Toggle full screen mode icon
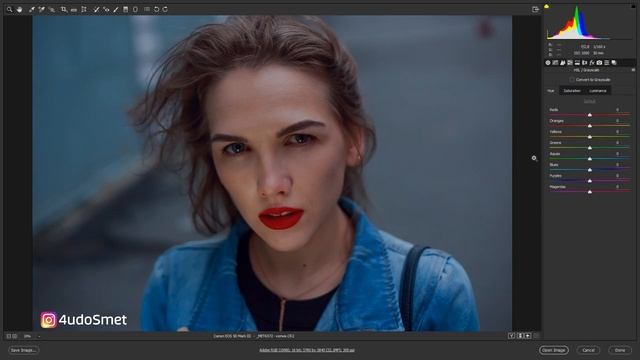The height and width of the screenshot is (360, 640). pyautogui.click(x=536, y=9)
